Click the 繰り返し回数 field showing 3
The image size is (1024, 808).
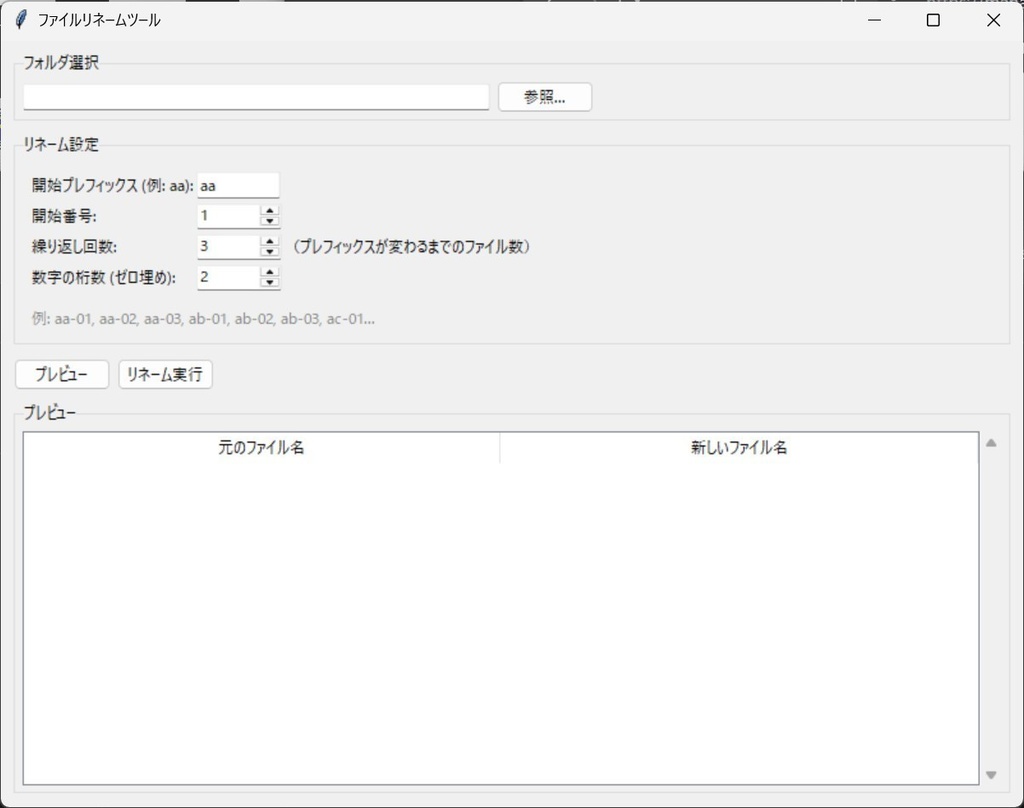[x=225, y=246]
